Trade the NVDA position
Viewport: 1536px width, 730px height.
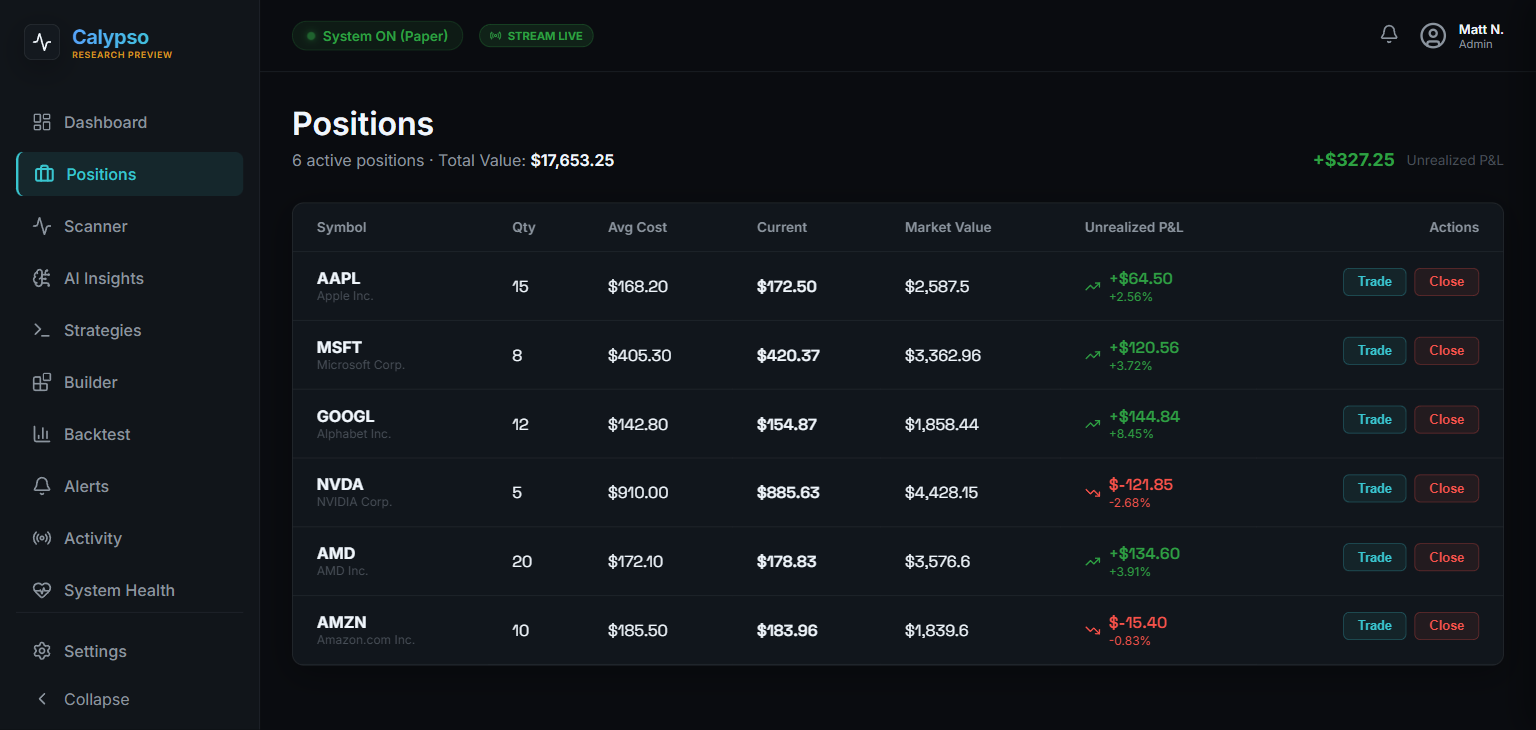tap(1374, 488)
